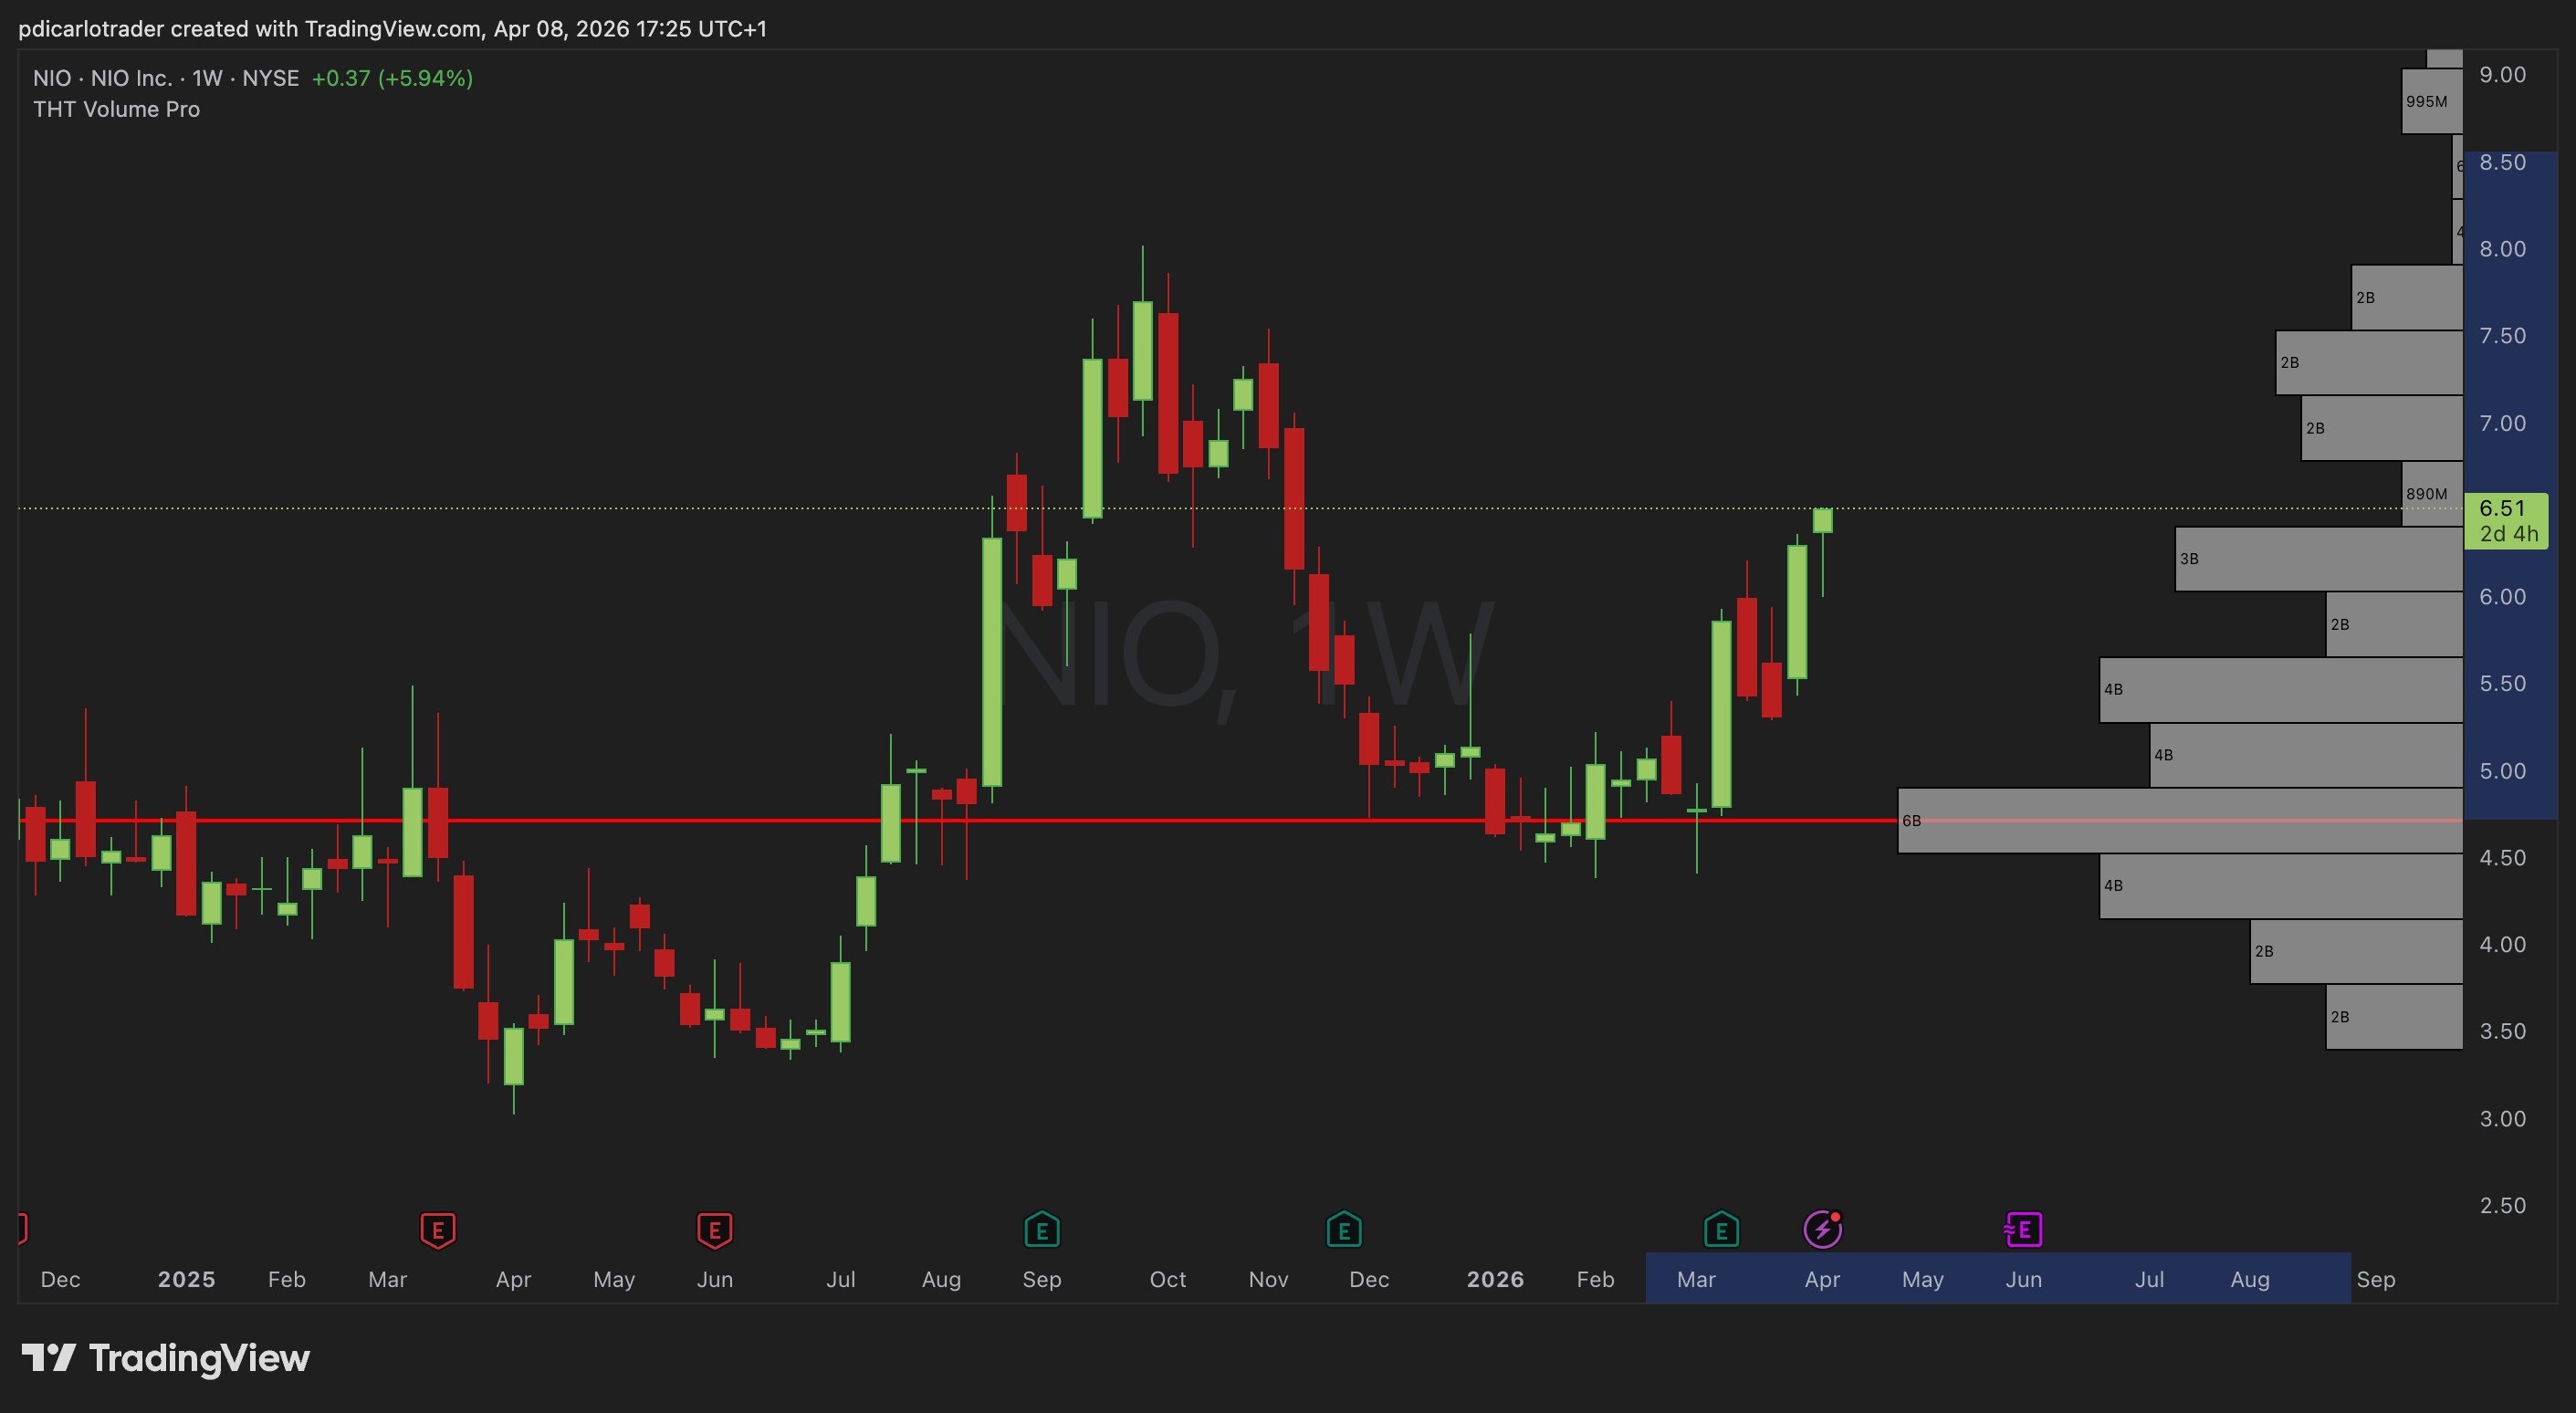This screenshot has height=1413, width=2576.
Task: Click the THT Volume Pro indicator label
Action: click(116, 109)
